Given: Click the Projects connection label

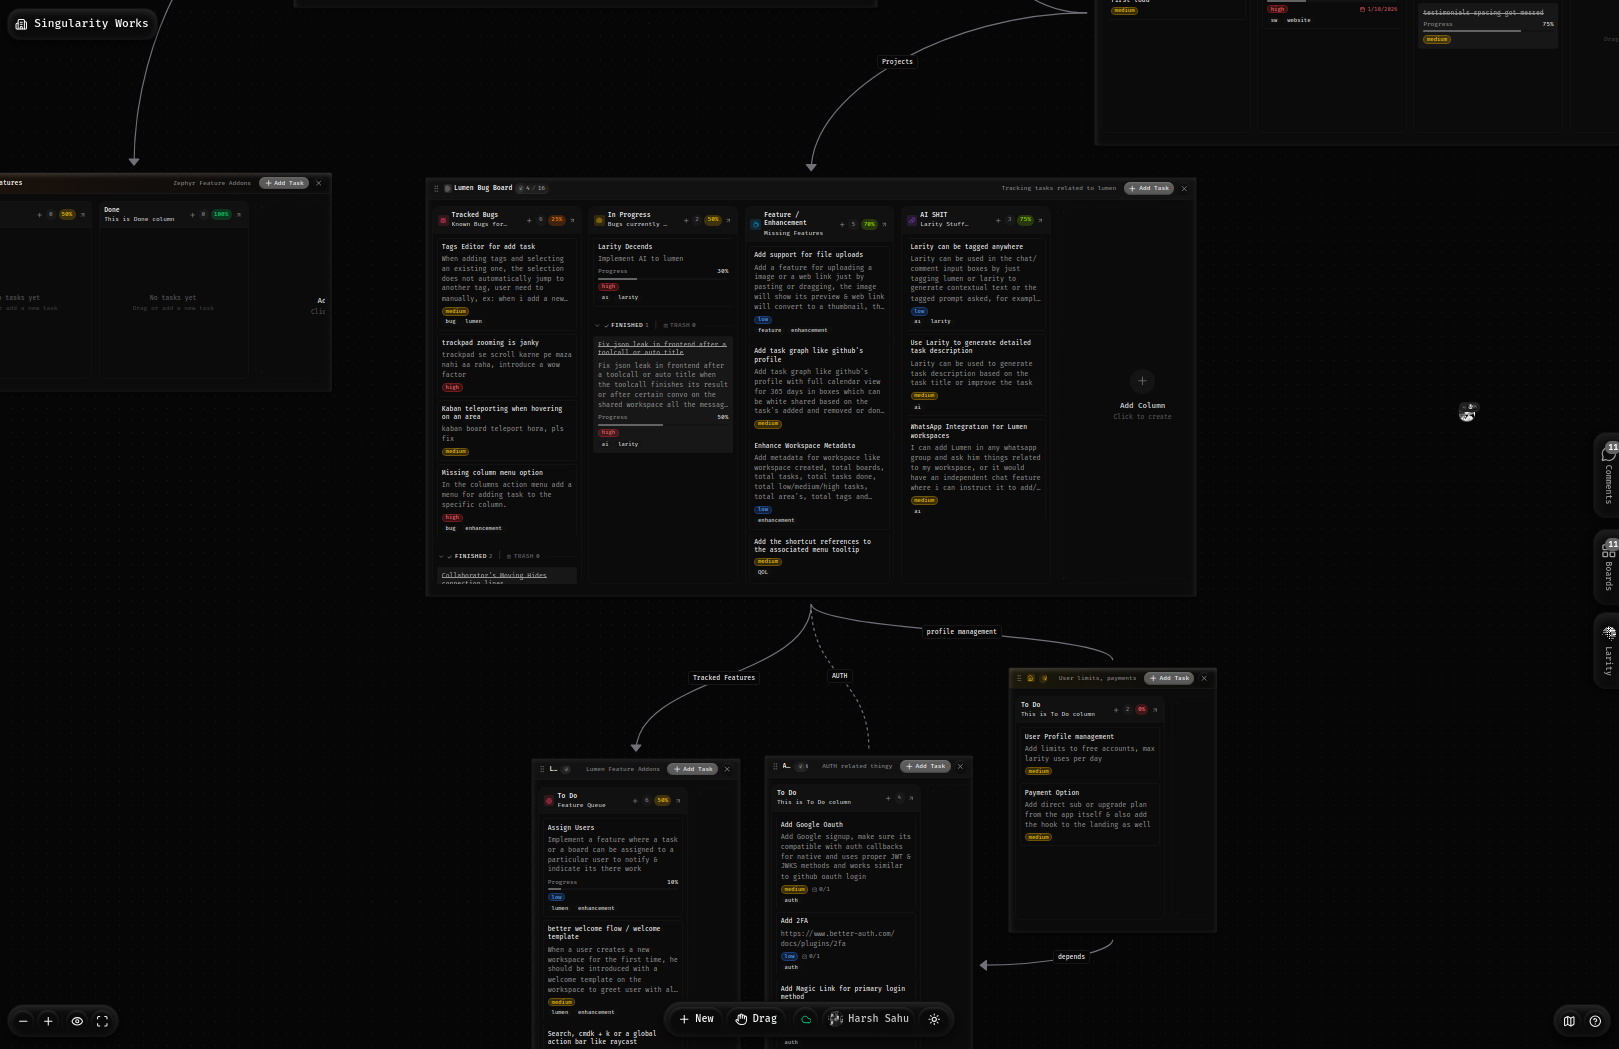Looking at the screenshot, I should (897, 62).
